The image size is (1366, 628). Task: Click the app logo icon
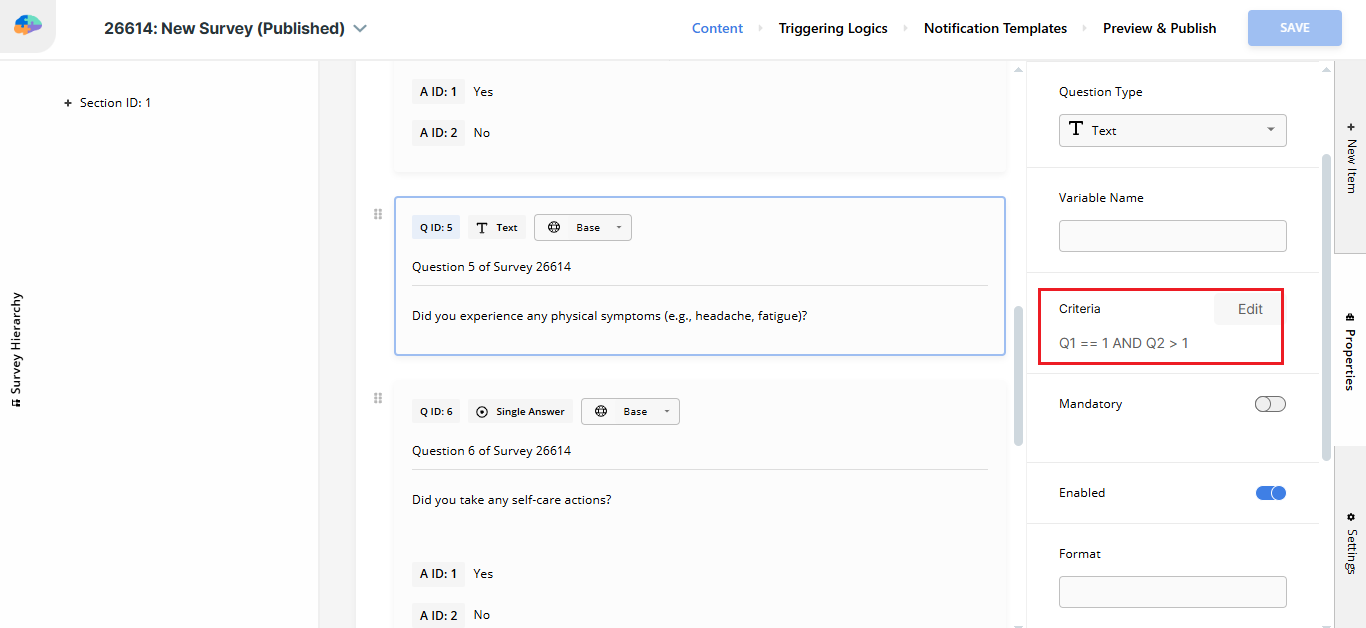point(28,26)
